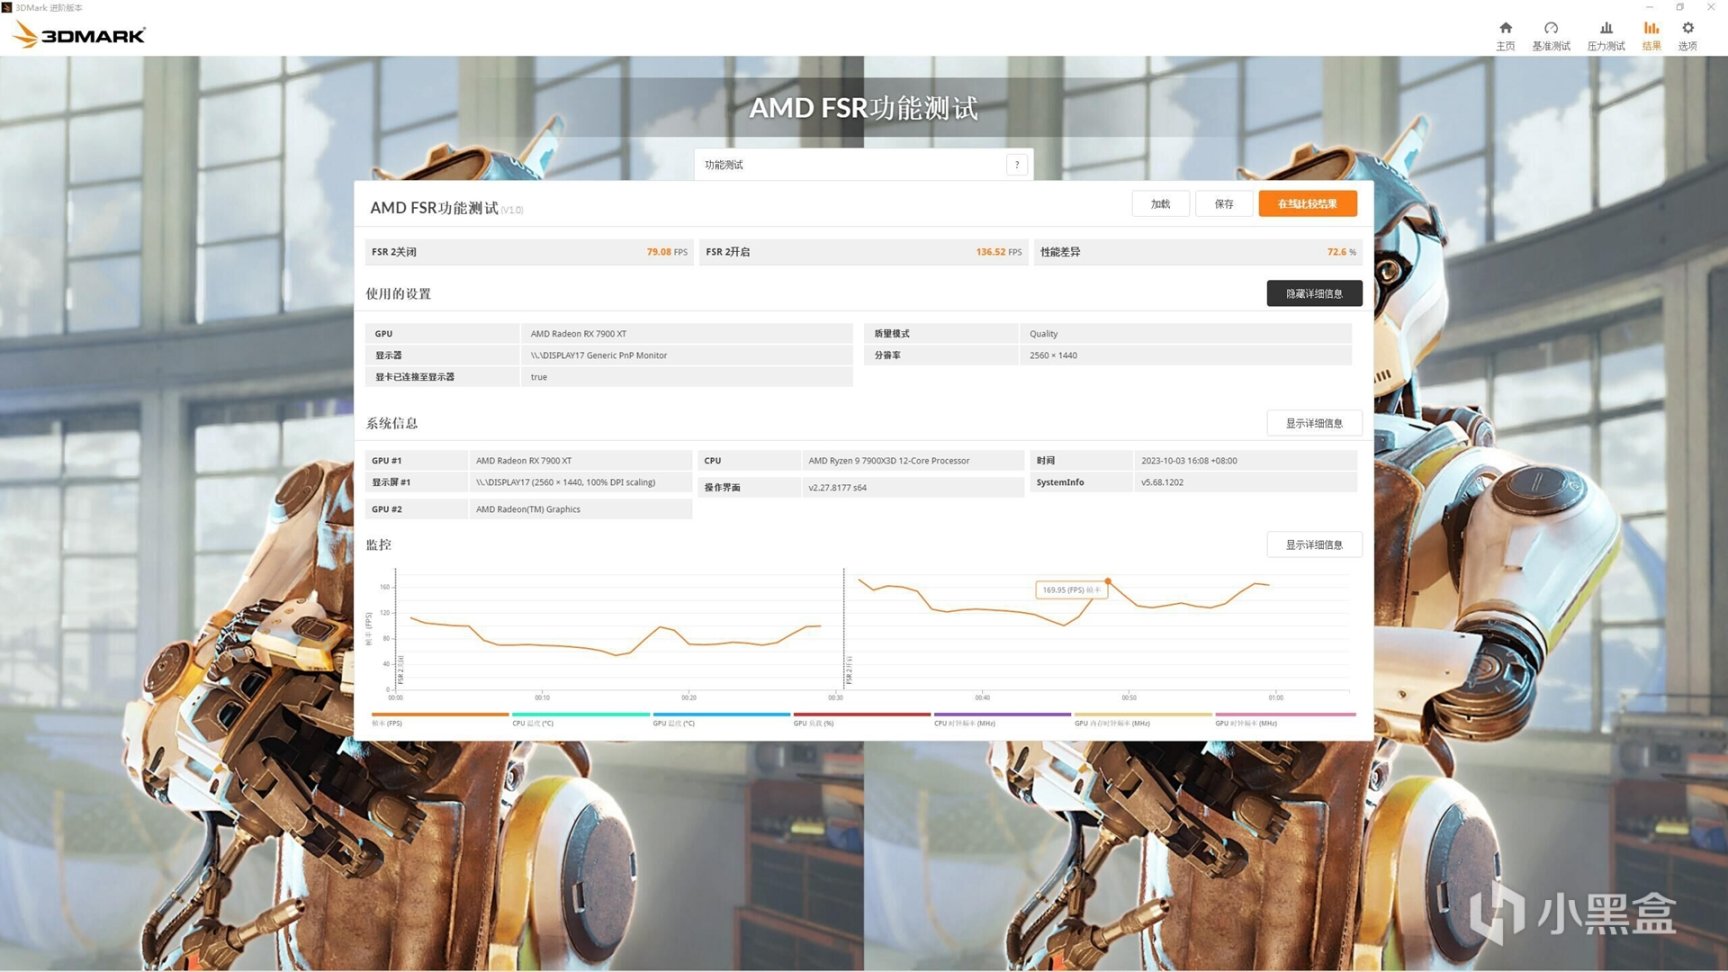Click the orange 在线比较结果 button
The width and height of the screenshot is (1728, 972).
click(x=1308, y=204)
